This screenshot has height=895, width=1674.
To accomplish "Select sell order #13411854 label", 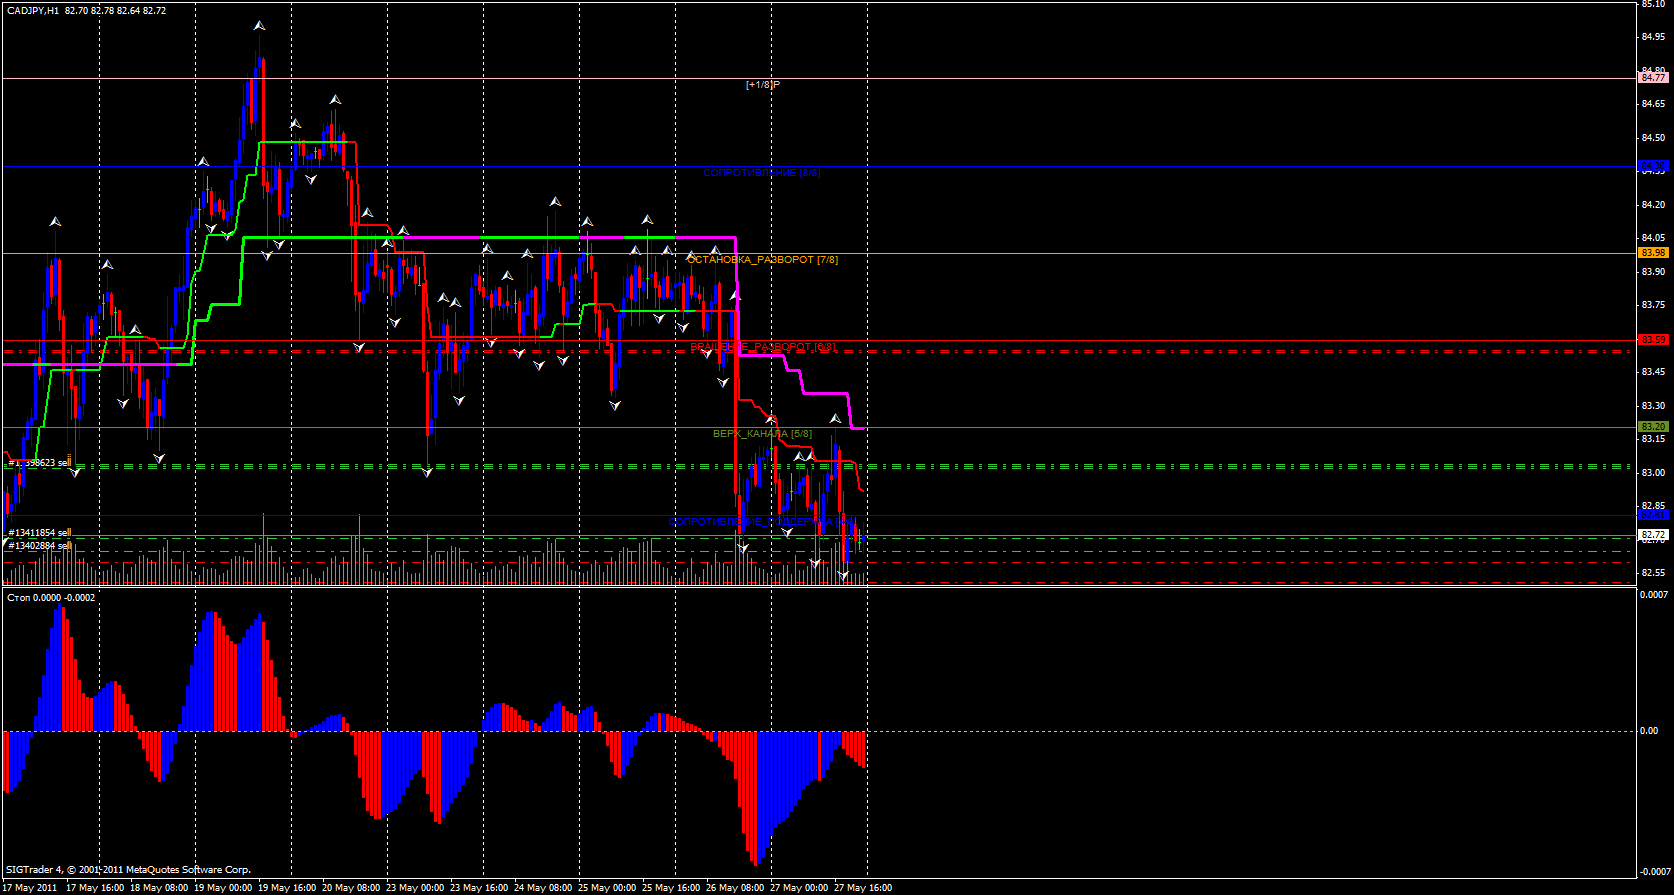I will pyautogui.click(x=40, y=533).
